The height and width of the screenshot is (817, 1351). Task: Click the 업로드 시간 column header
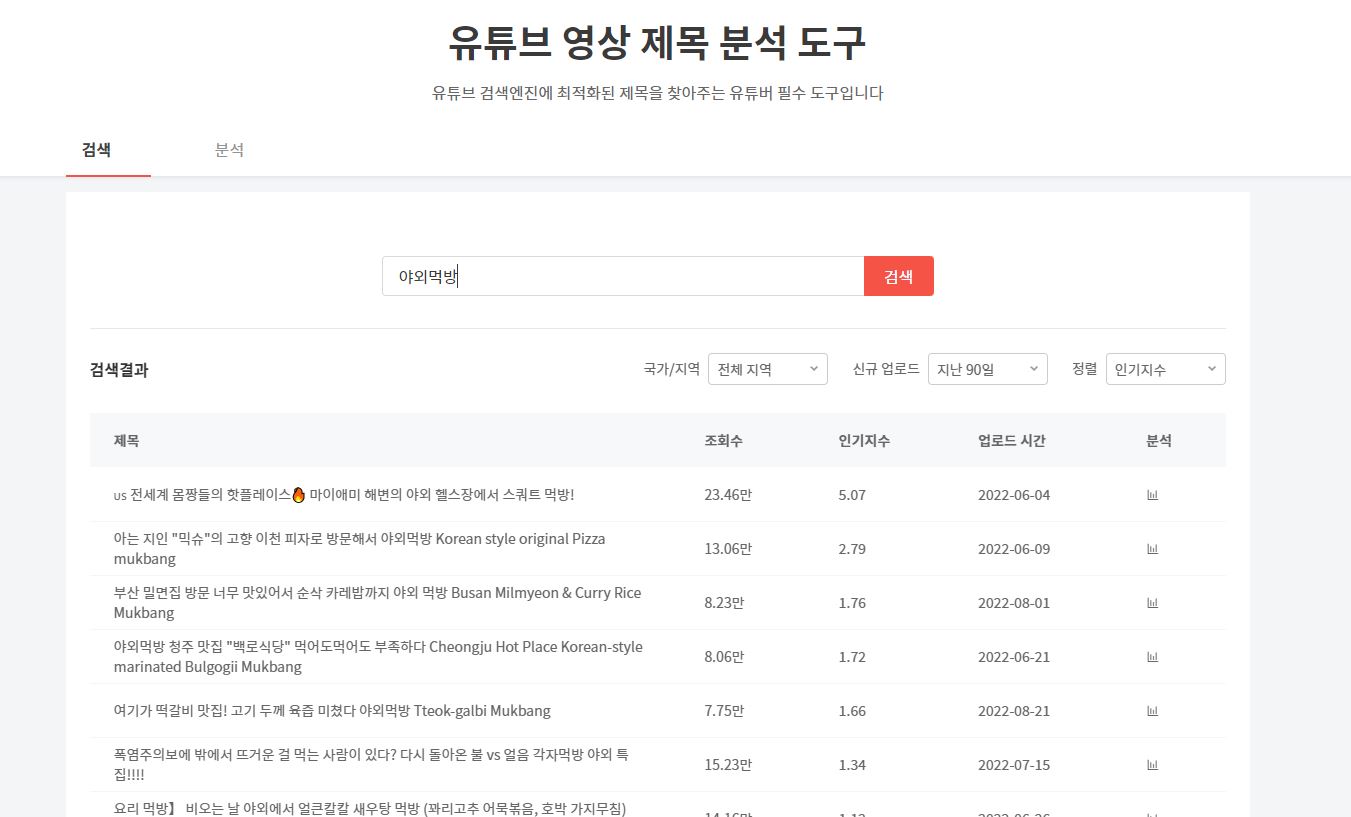pos(1011,441)
